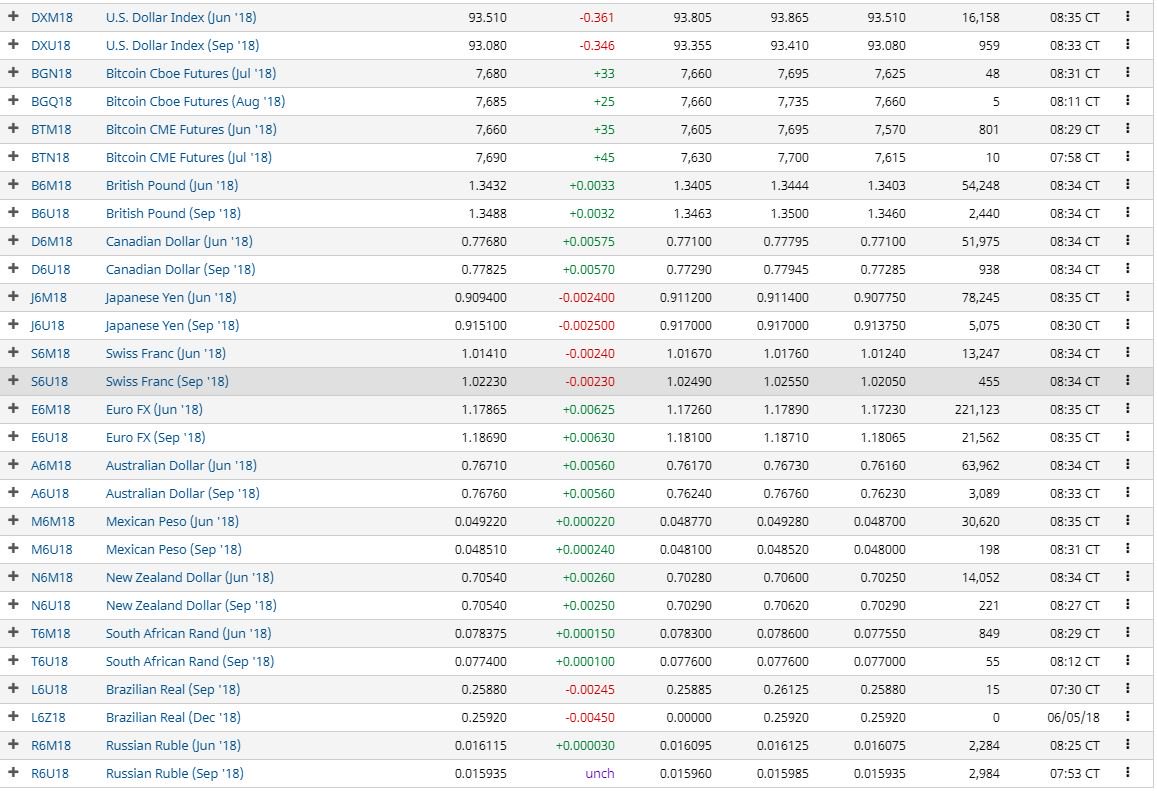Open the three-dot menu for DXU18 row
Image resolution: width=1157 pixels, height=791 pixels.
(x=1127, y=44)
